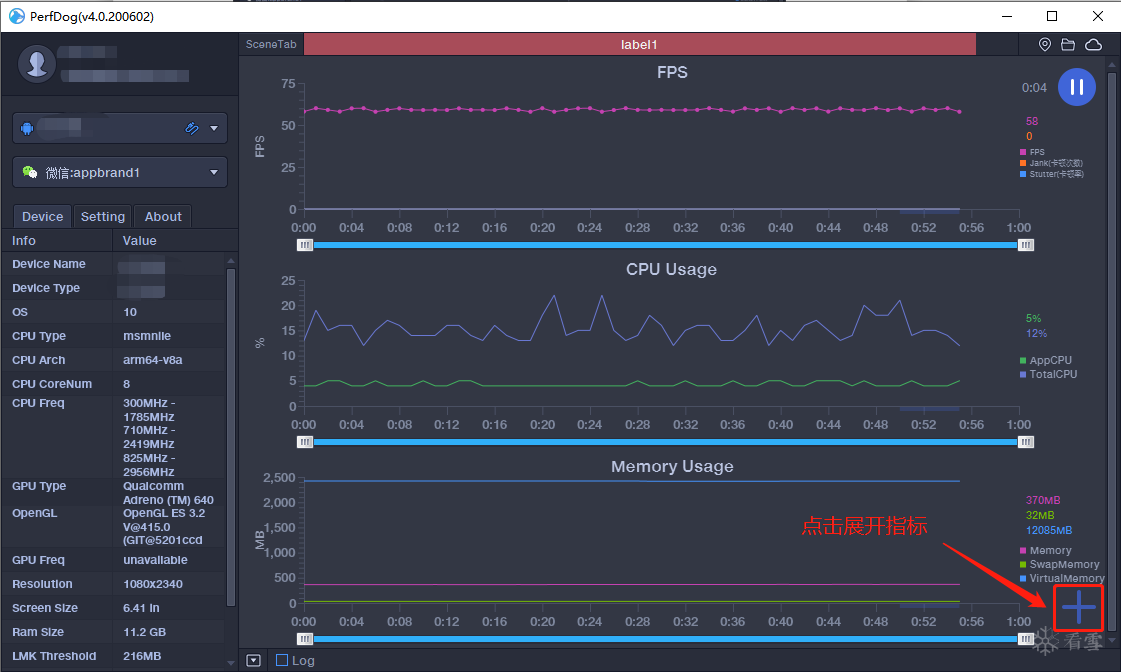Click the FPS chart's left range slider handle
1121x672 pixels.
pyautogui.click(x=305, y=245)
